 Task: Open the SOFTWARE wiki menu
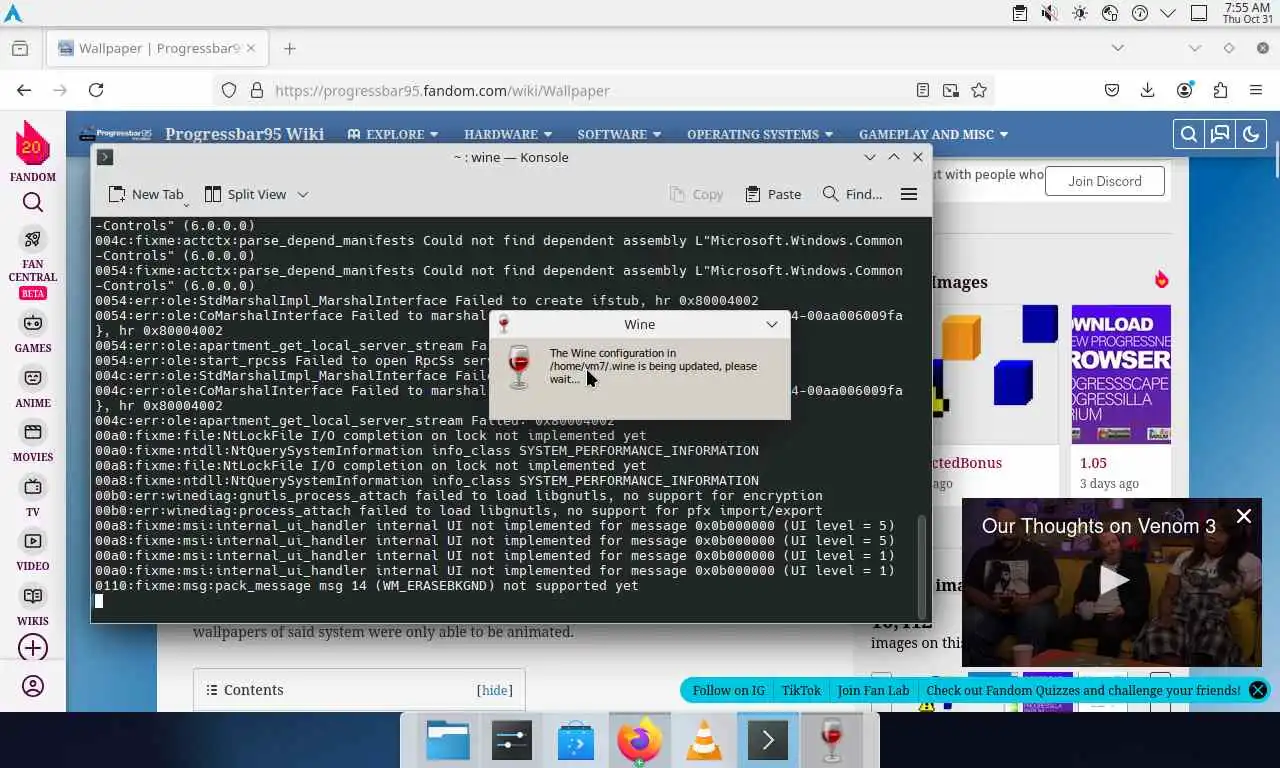619,134
